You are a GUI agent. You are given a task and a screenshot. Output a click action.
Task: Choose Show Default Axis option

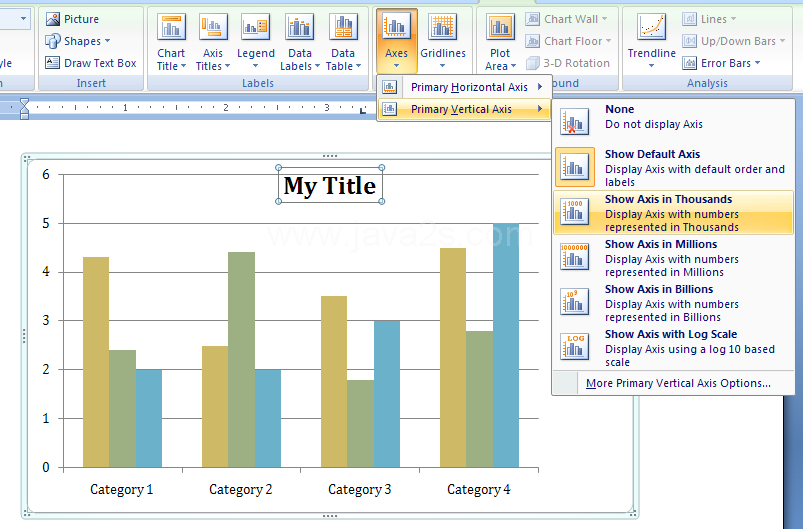point(673,167)
